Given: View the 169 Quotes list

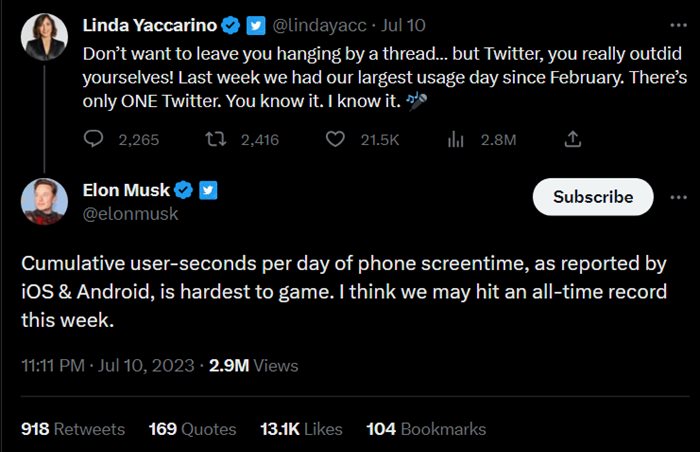Looking at the screenshot, I should [x=192, y=429].
